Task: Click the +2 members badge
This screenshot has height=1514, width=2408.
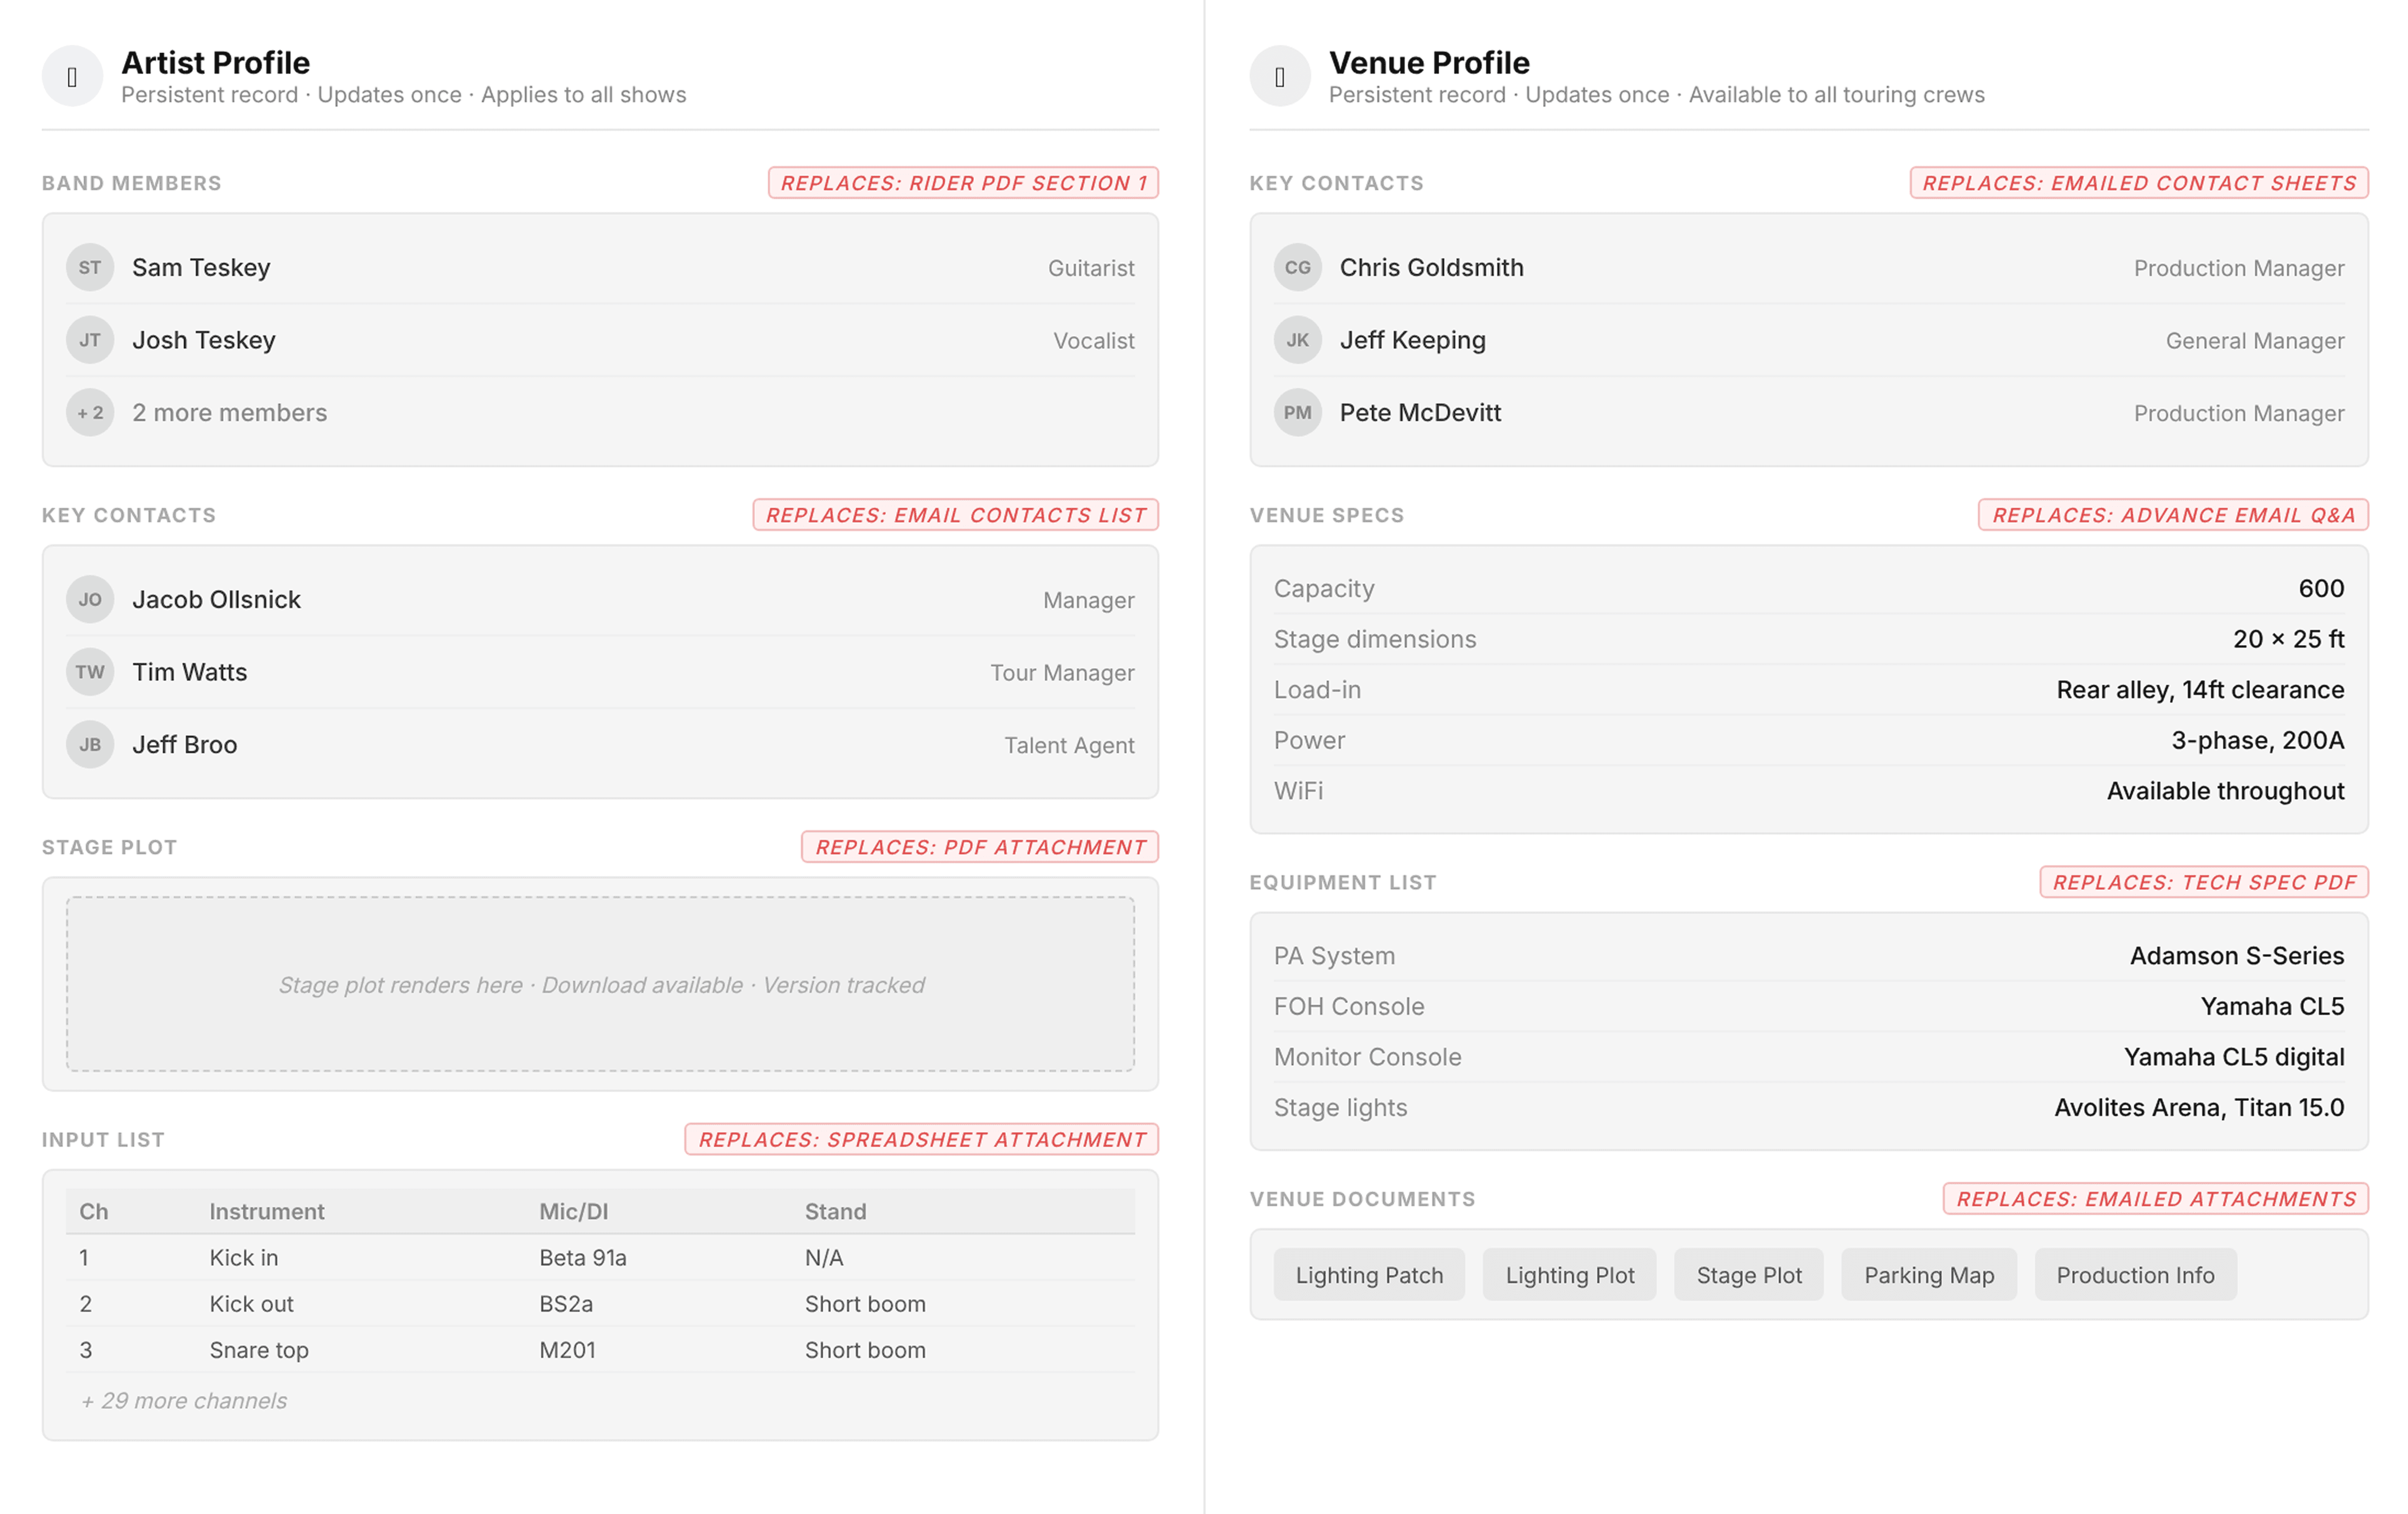Action: pyautogui.click(x=90, y=412)
